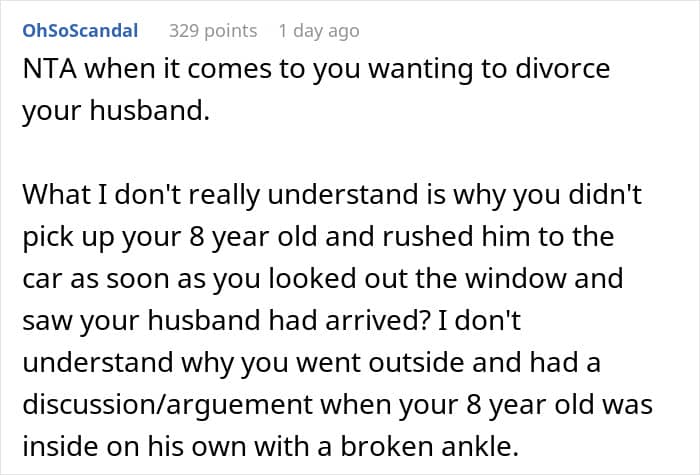
Task: Click the 329 points score
Action: (213, 31)
